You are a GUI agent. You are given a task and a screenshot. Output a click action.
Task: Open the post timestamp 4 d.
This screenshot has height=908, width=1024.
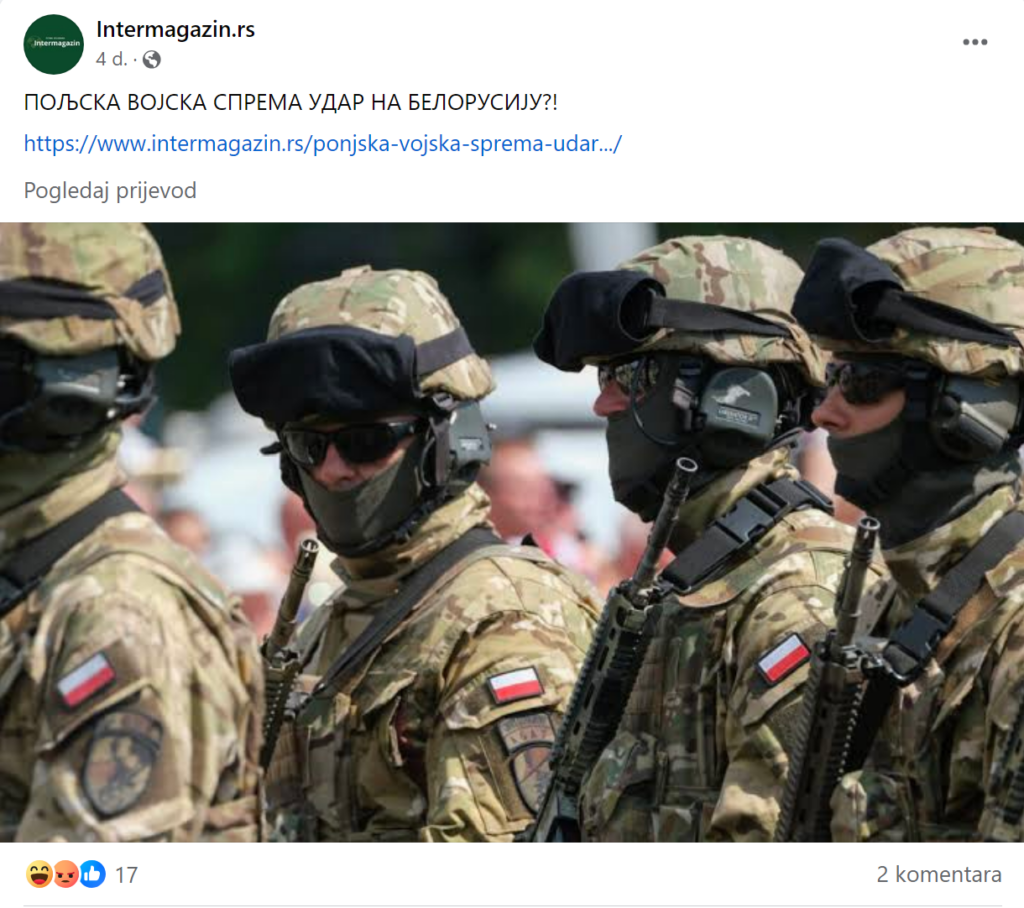[x=111, y=59]
